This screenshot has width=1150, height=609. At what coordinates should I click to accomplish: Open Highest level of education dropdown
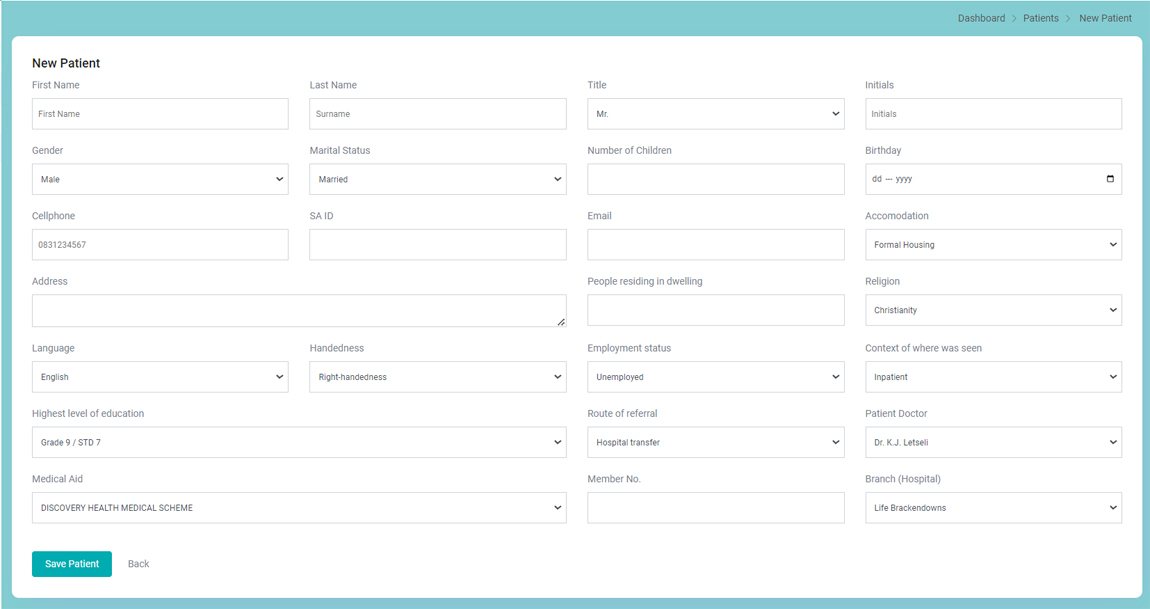298,442
